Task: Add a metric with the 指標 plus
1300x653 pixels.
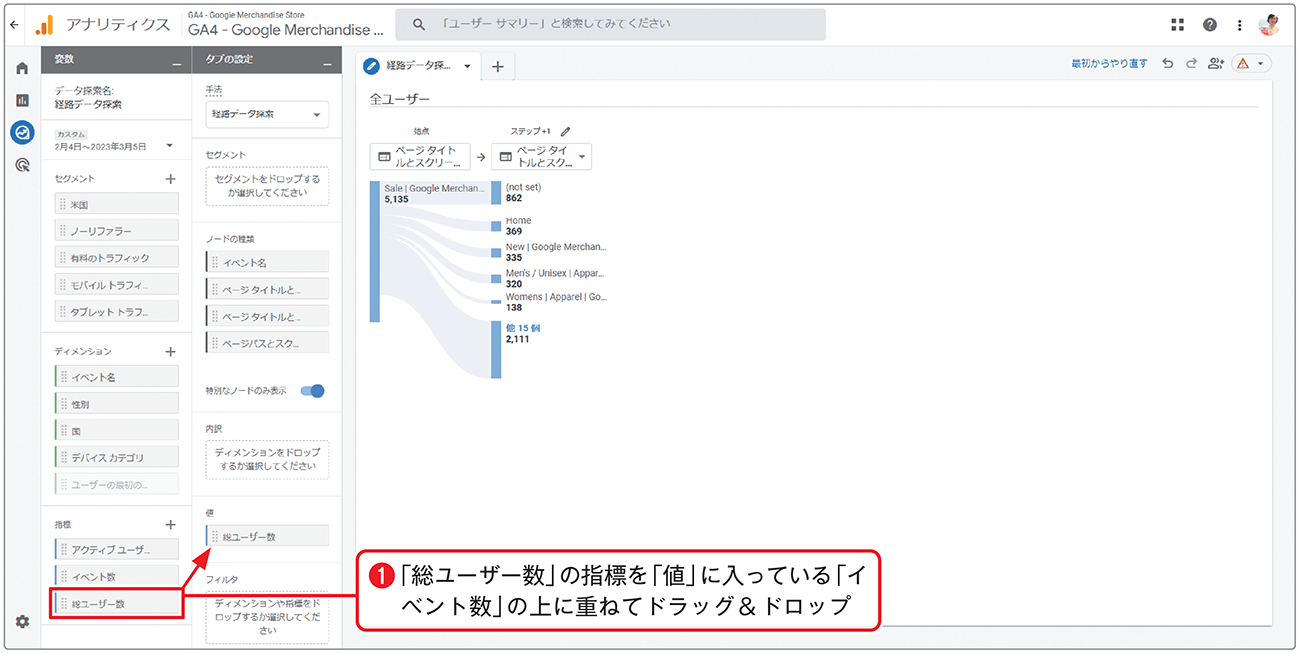Action: point(170,525)
